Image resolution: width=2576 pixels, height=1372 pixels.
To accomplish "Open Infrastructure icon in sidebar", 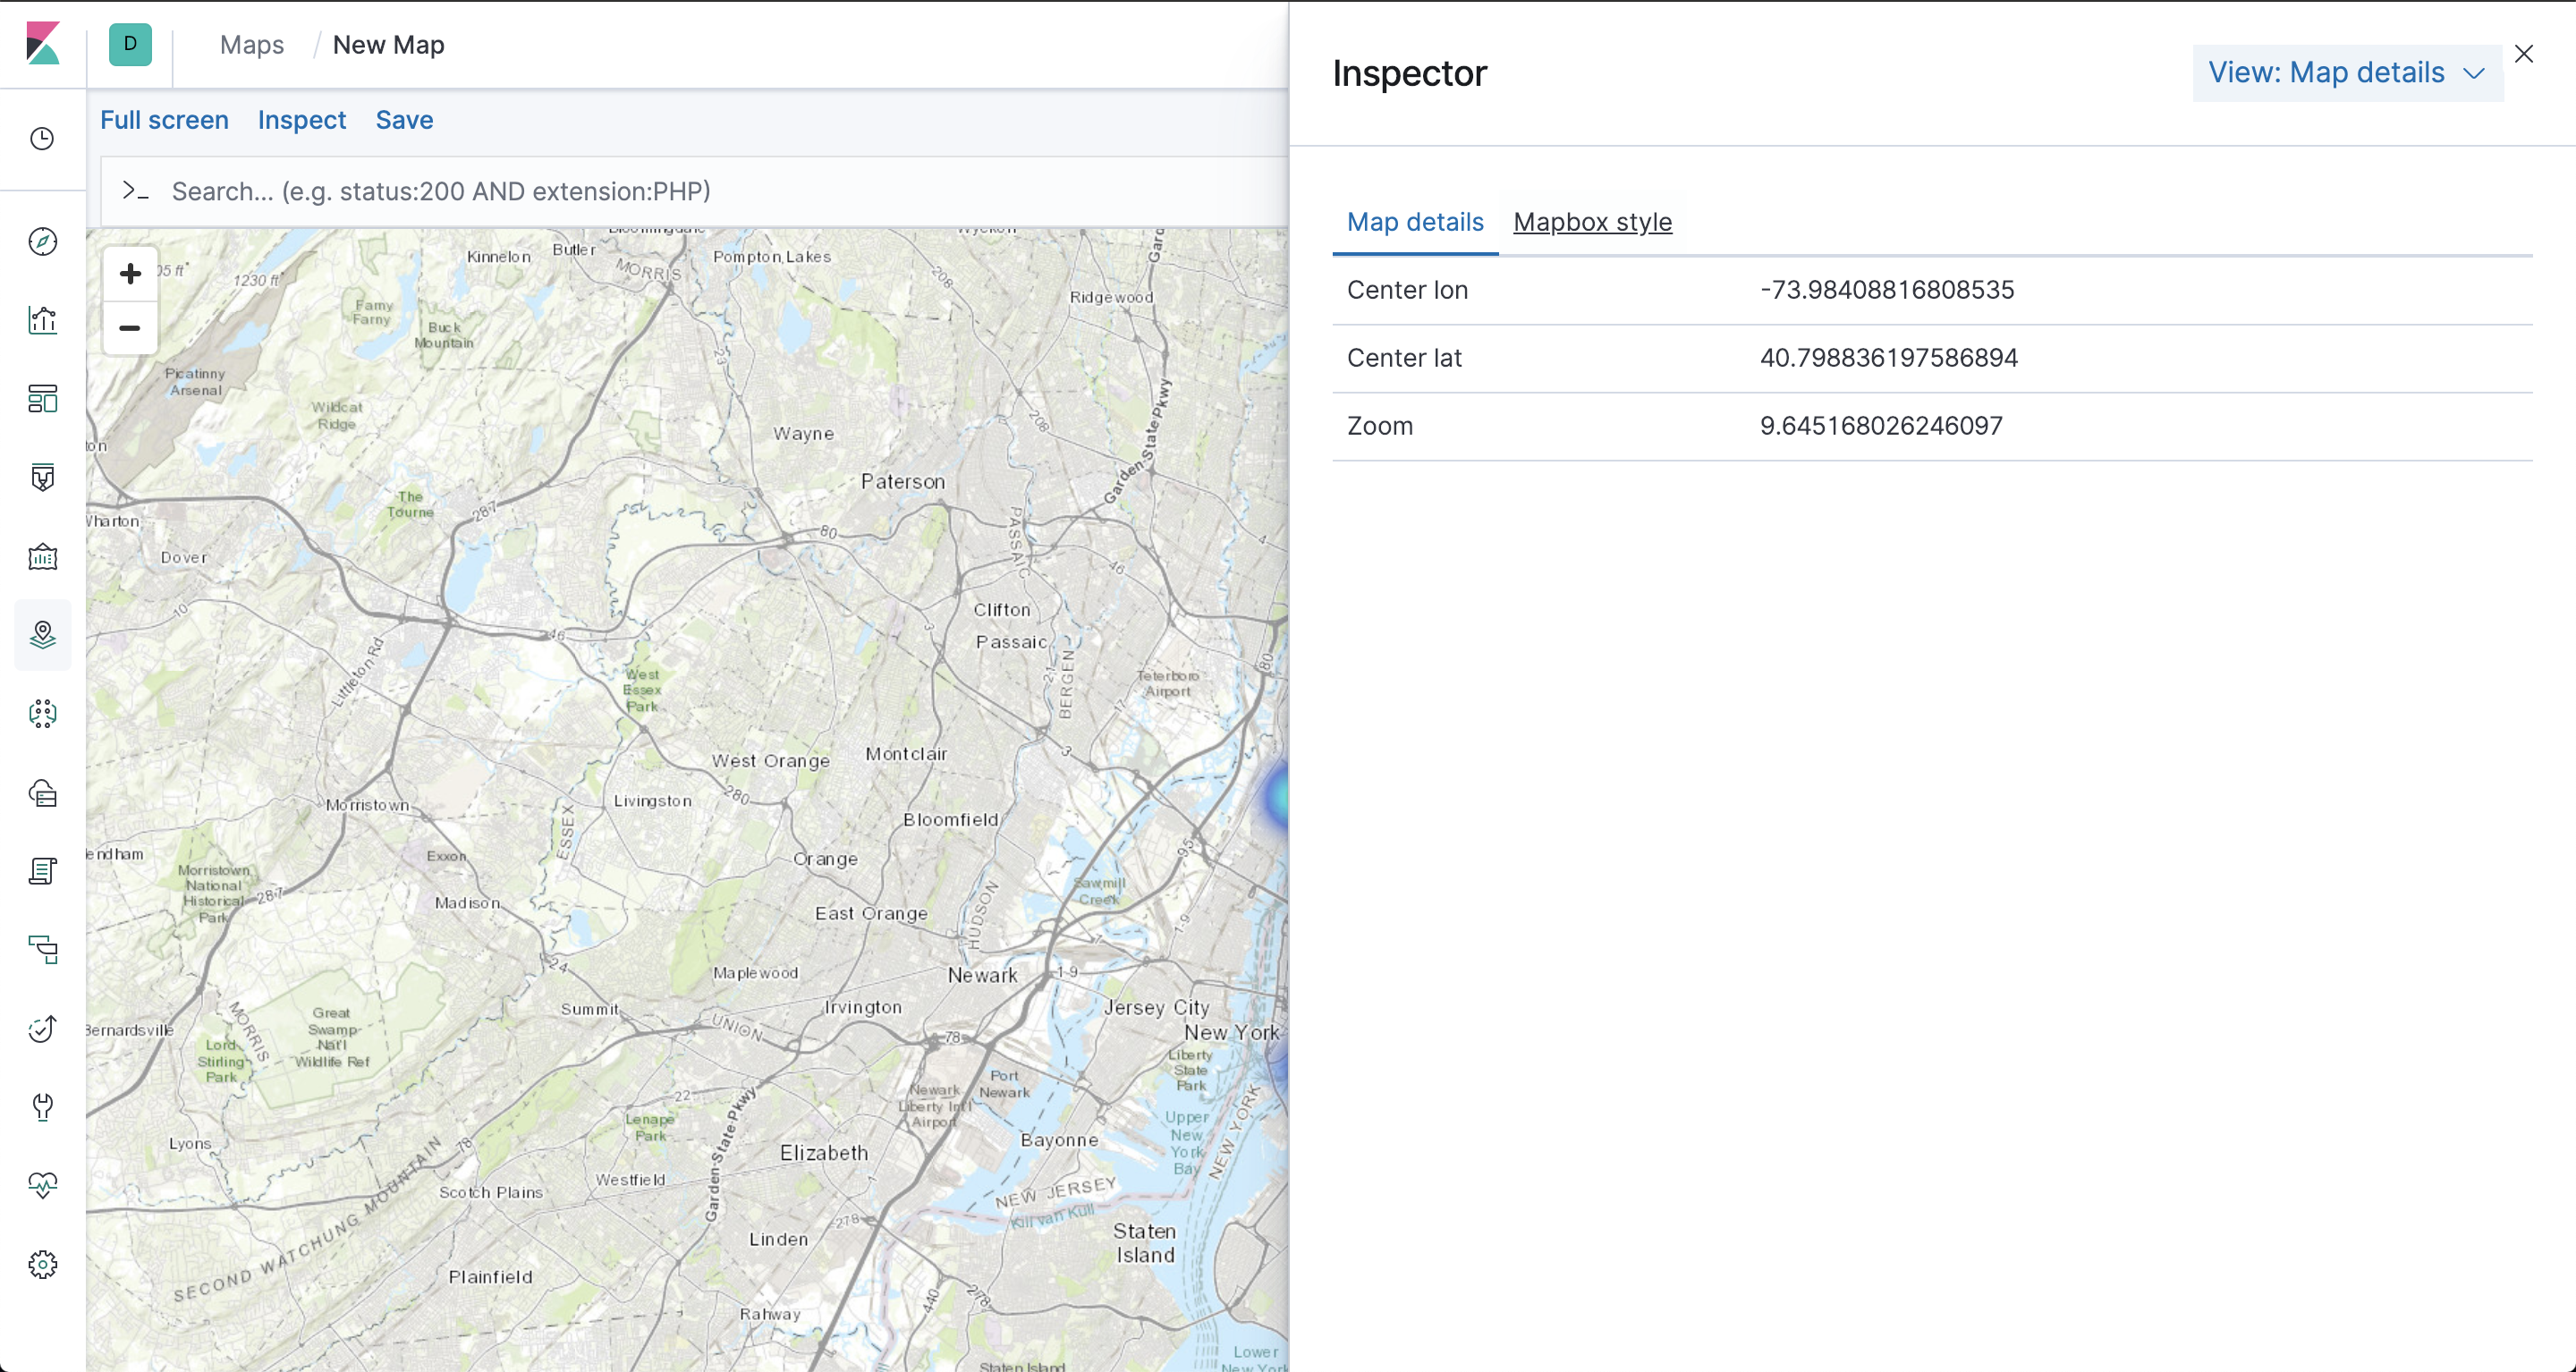I will pos(42,793).
